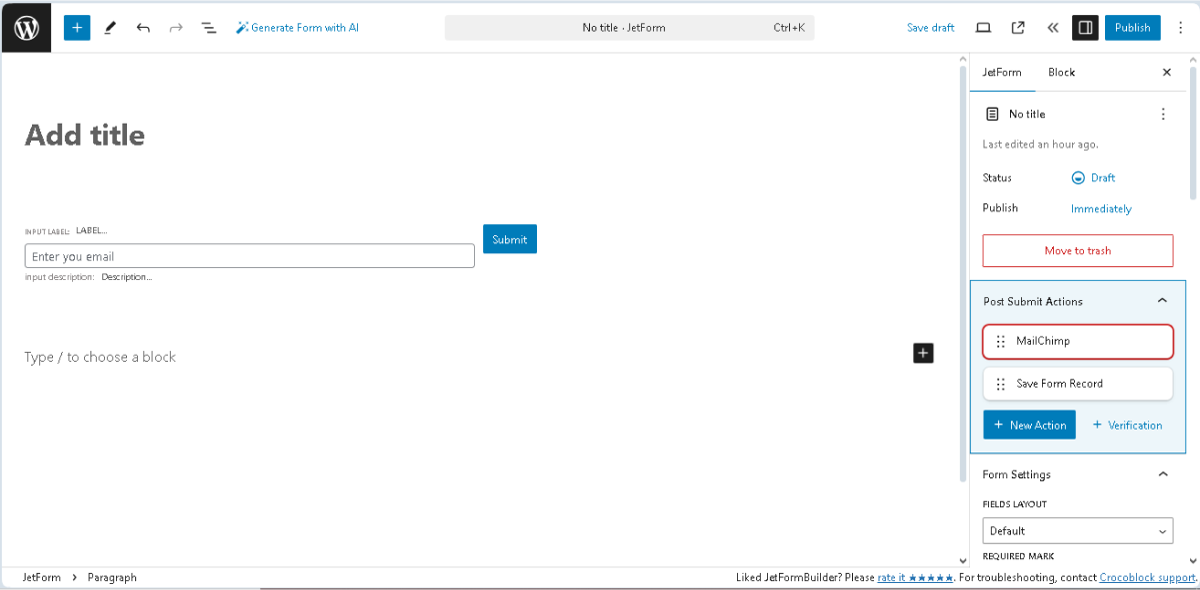This screenshot has width=1200, height=590.
Task: Collapse the Form Settings section
Action: coord(1161,474)
